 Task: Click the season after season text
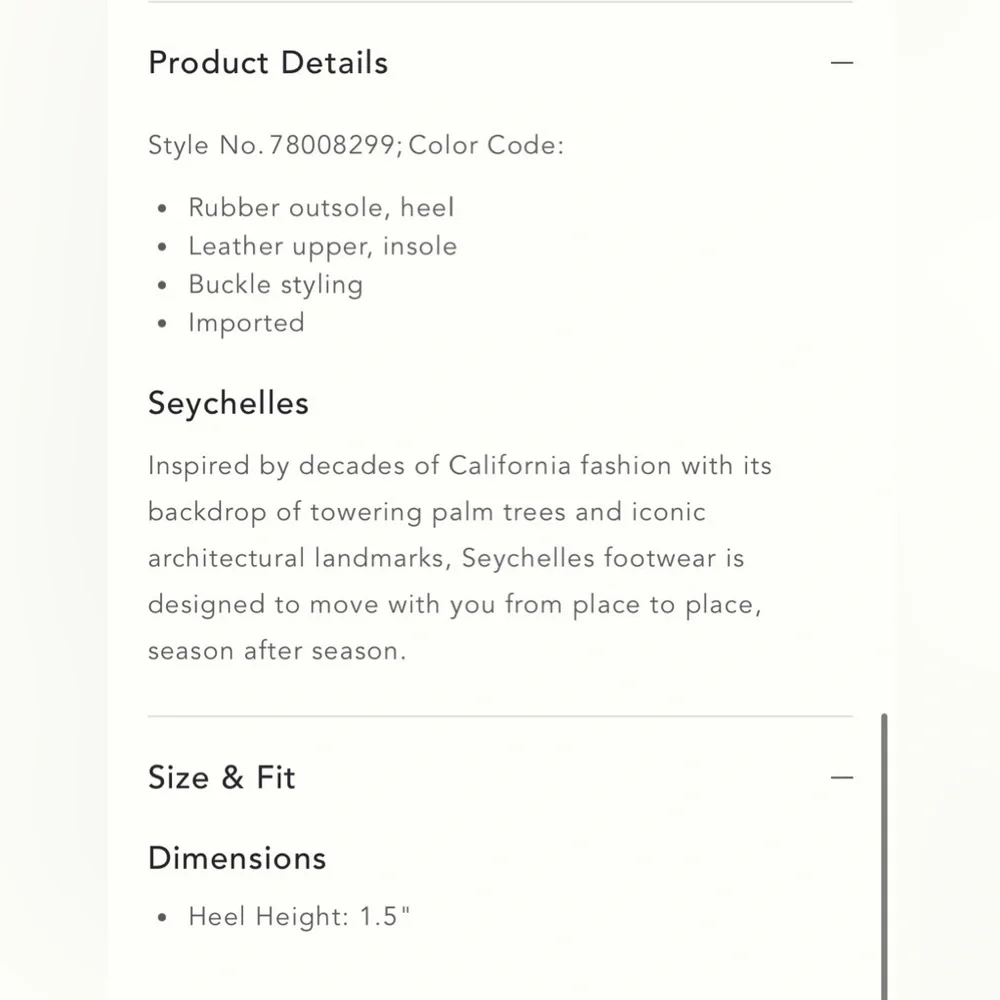[x=277, y=651]
